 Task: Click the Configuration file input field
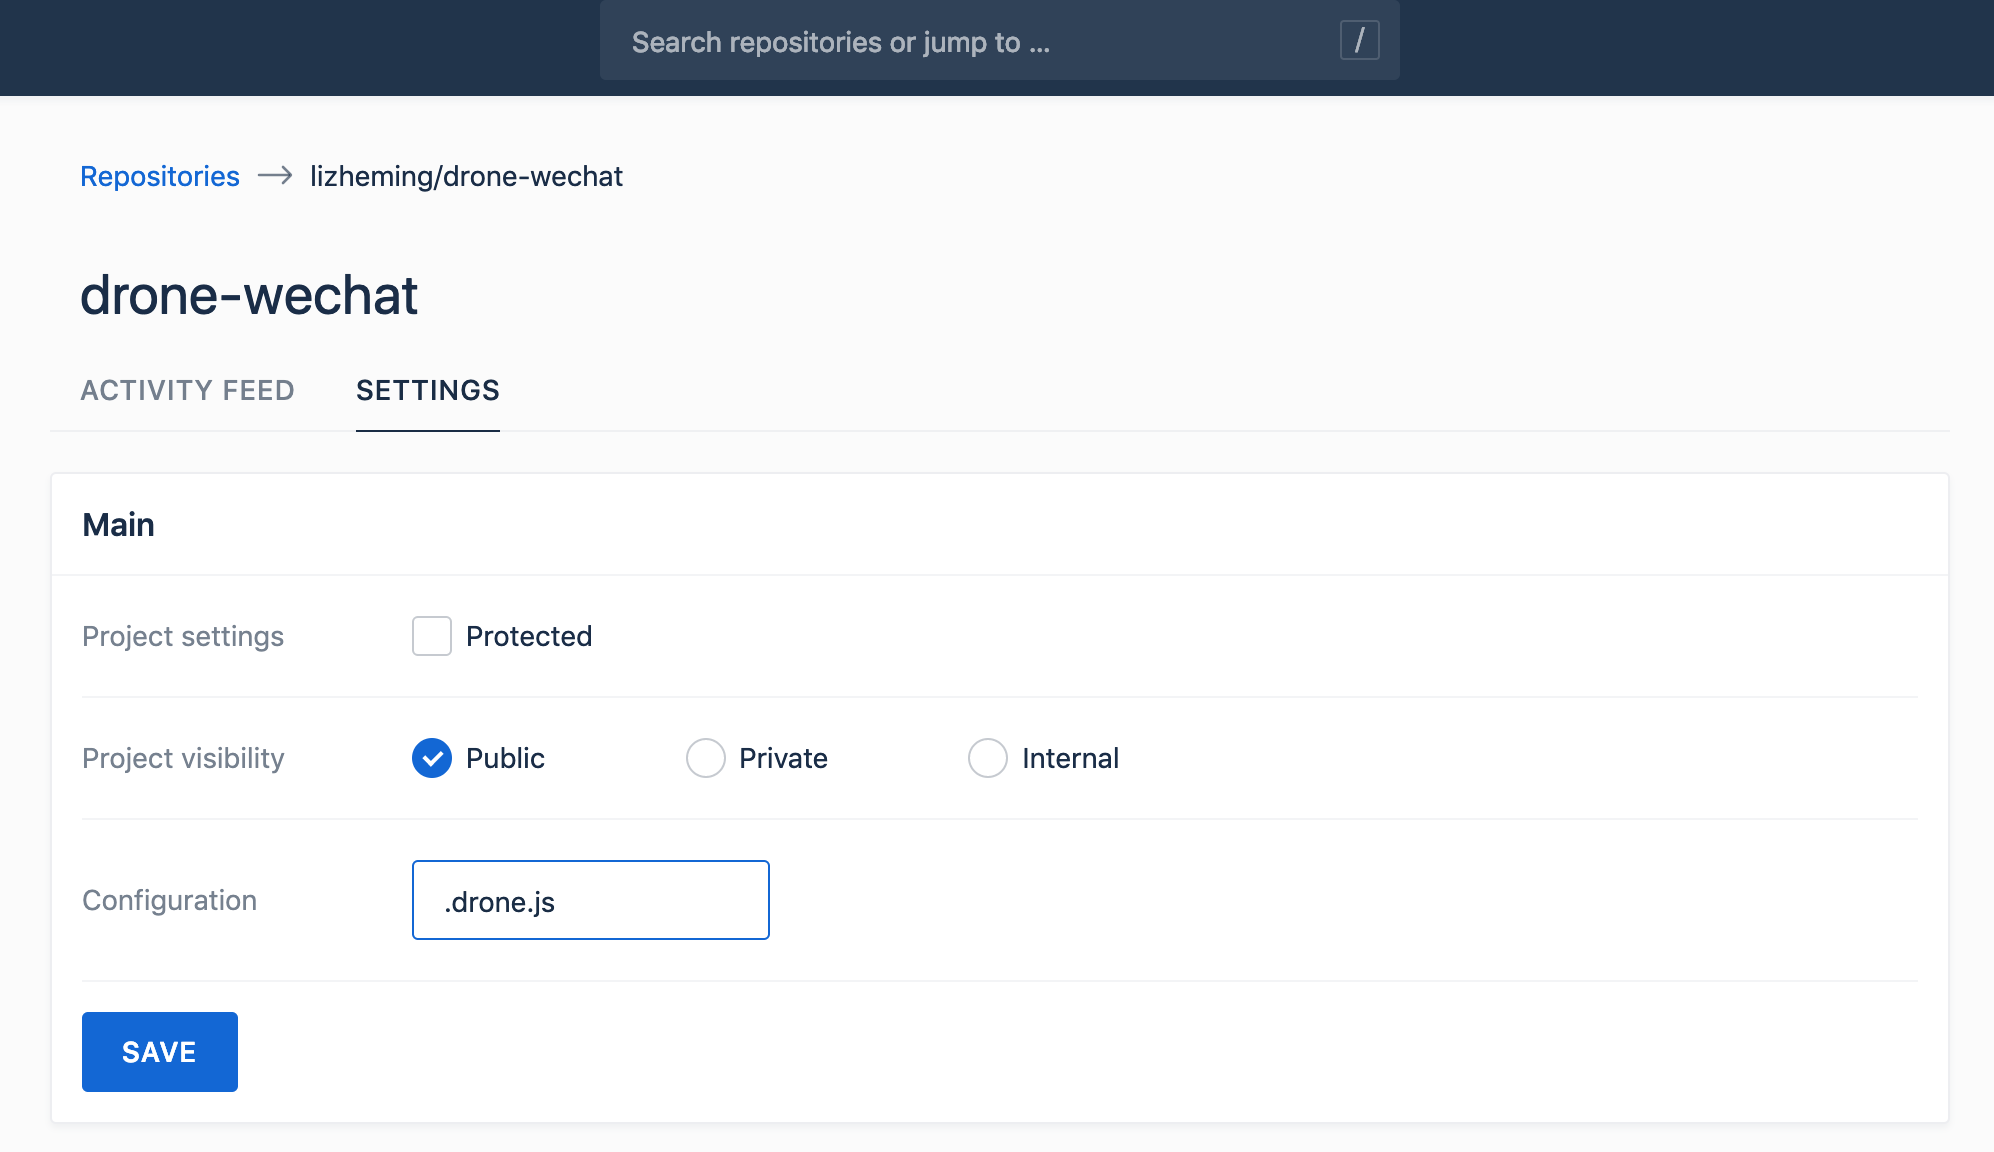[x=591, y=900]
